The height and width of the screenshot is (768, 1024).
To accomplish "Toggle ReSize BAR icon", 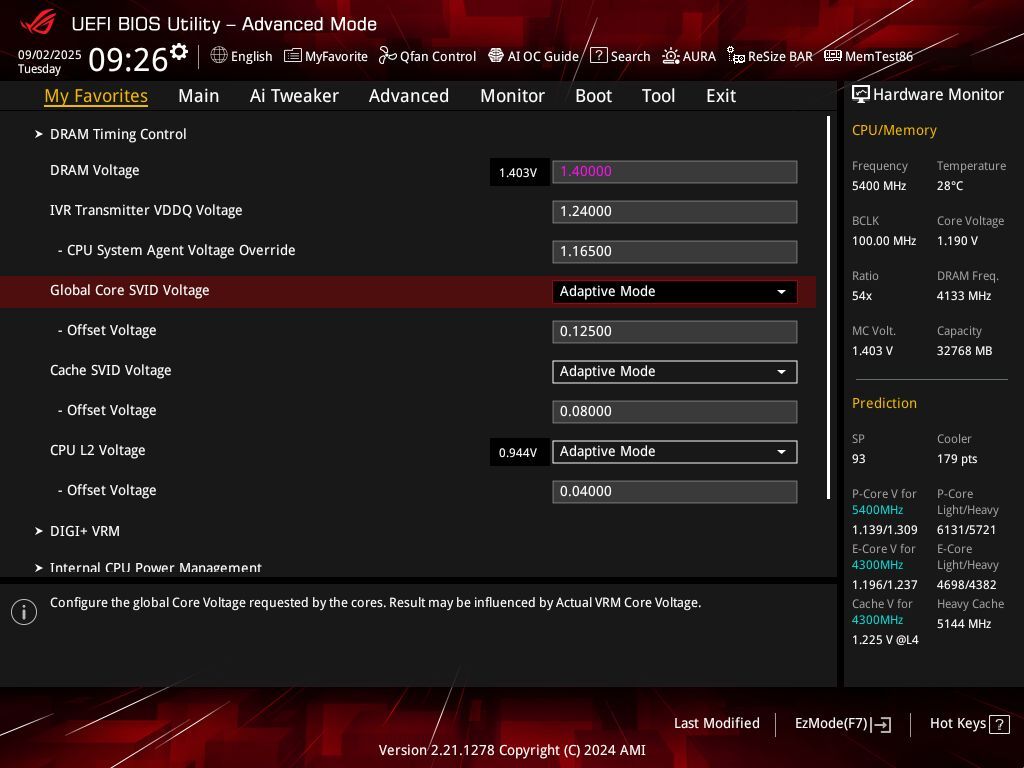I will pos(736,56).
